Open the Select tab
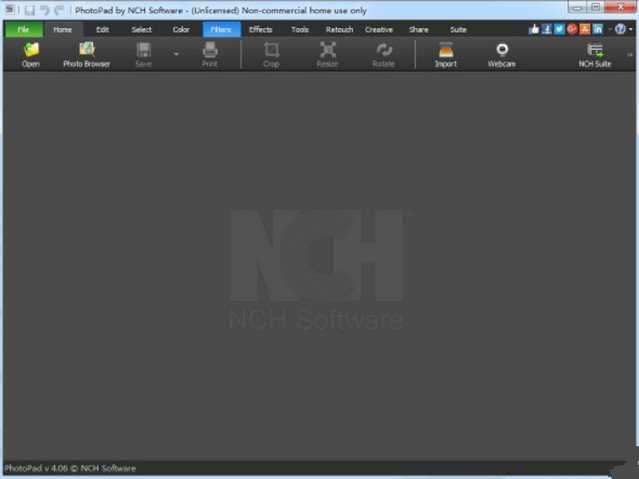639x479 pixels. point(141,29)
